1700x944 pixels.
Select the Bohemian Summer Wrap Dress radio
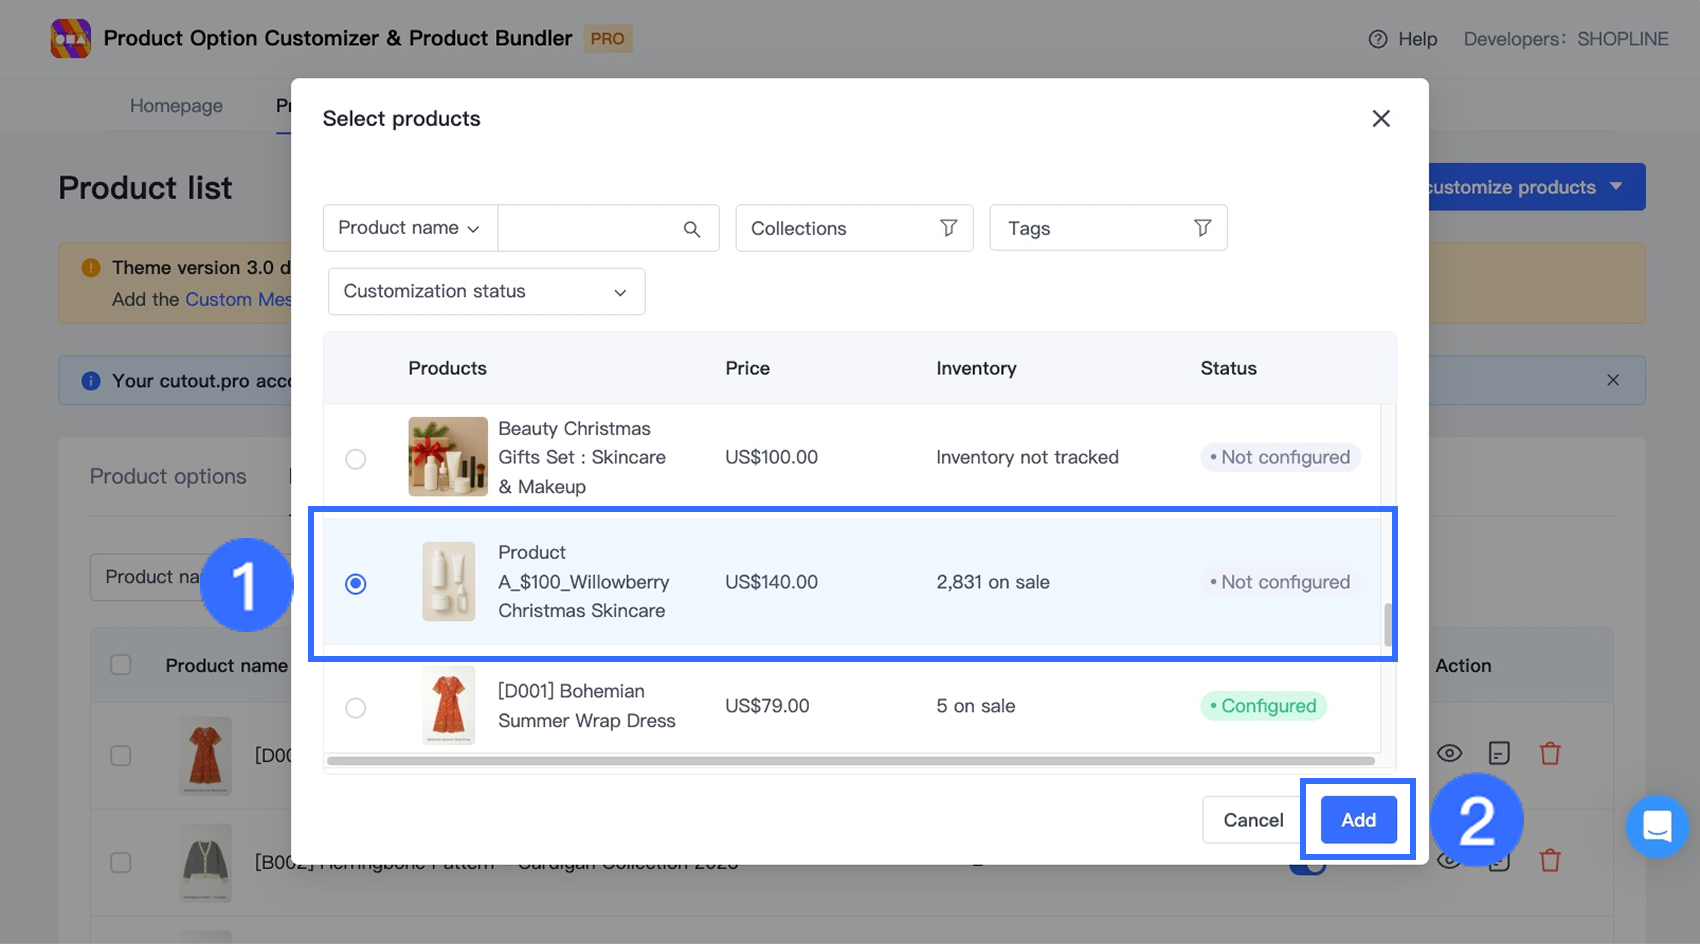pos(356,708)
